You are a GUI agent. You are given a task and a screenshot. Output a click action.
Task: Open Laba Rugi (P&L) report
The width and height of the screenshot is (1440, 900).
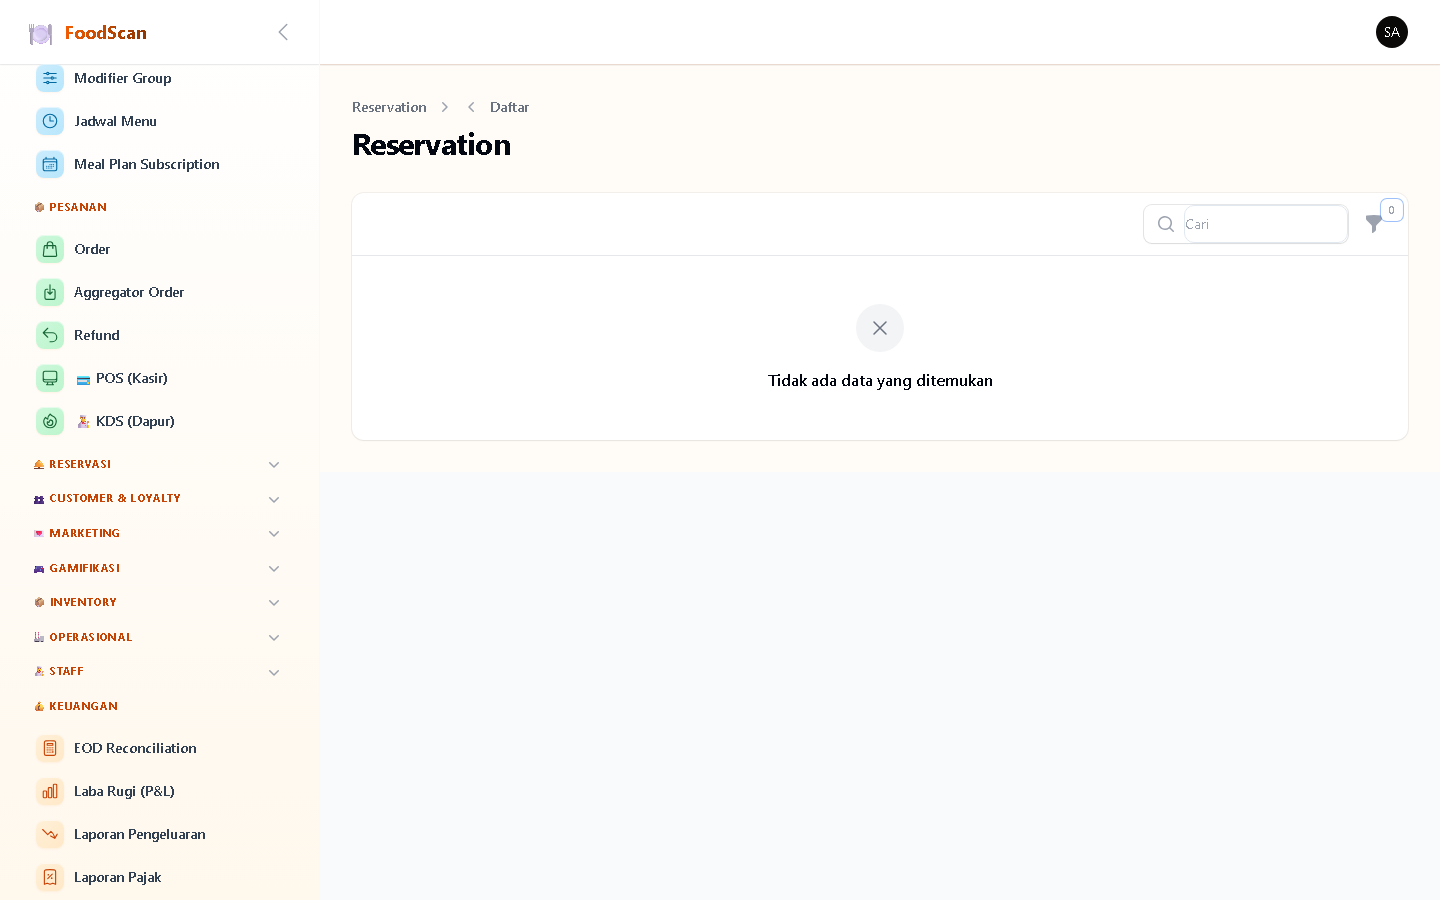pyautogui.click(x=158, y=791)
